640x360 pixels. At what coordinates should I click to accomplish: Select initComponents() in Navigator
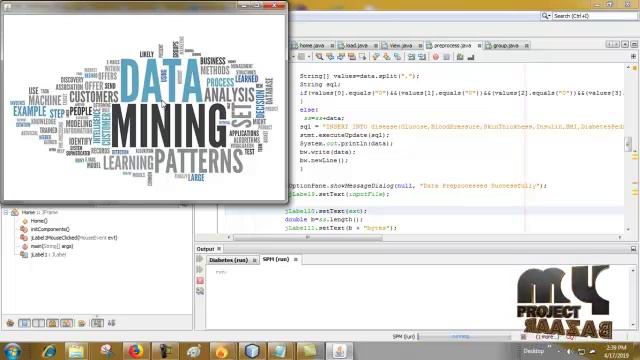[50, 229]
